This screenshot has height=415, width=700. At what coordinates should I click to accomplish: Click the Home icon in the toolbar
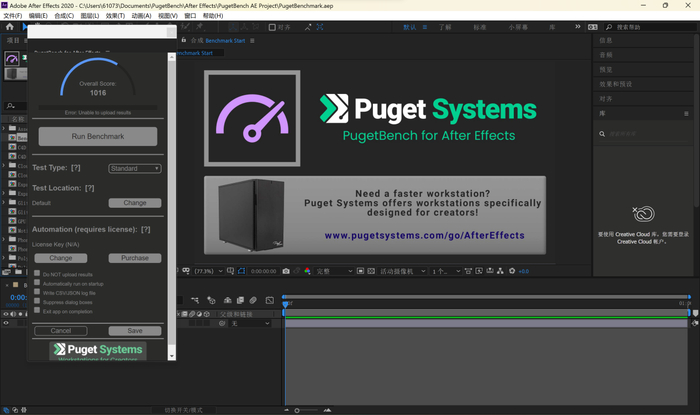(9, 28)
